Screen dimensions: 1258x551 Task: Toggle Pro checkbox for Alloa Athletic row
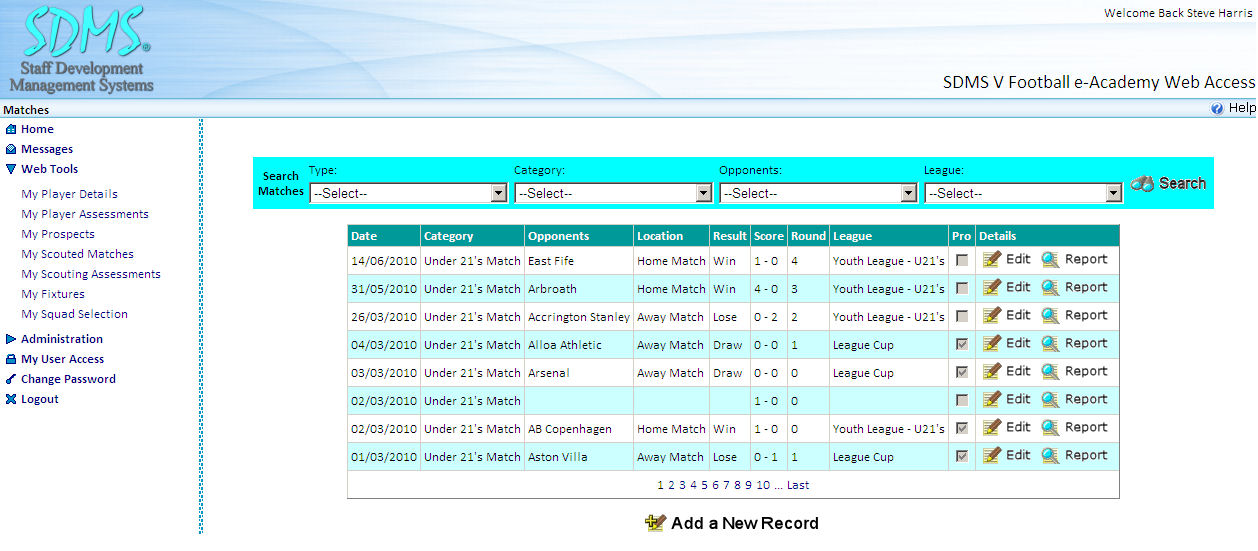click(x=961, y=344)
